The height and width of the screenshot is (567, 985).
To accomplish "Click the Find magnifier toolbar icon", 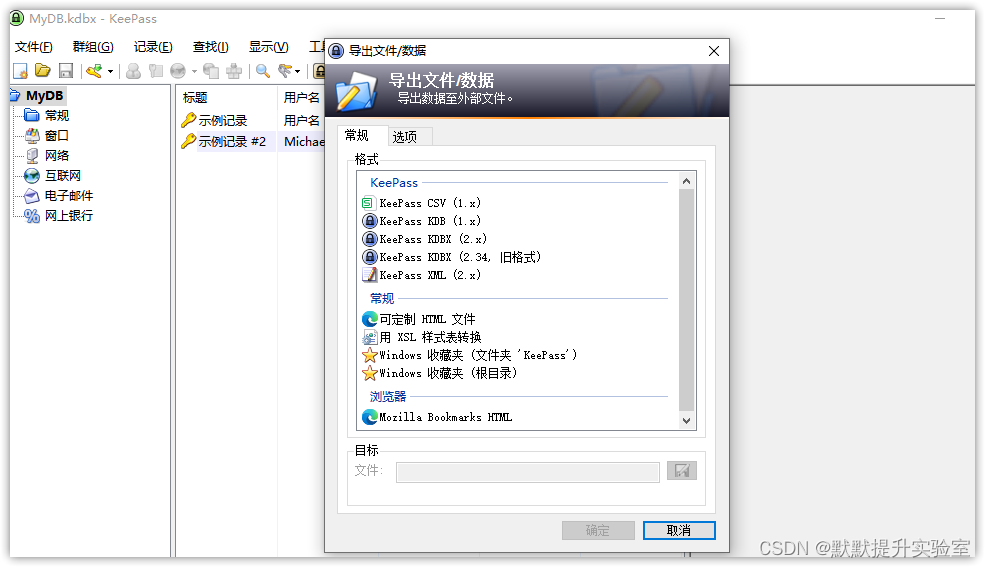I will [x=263, y=71].
